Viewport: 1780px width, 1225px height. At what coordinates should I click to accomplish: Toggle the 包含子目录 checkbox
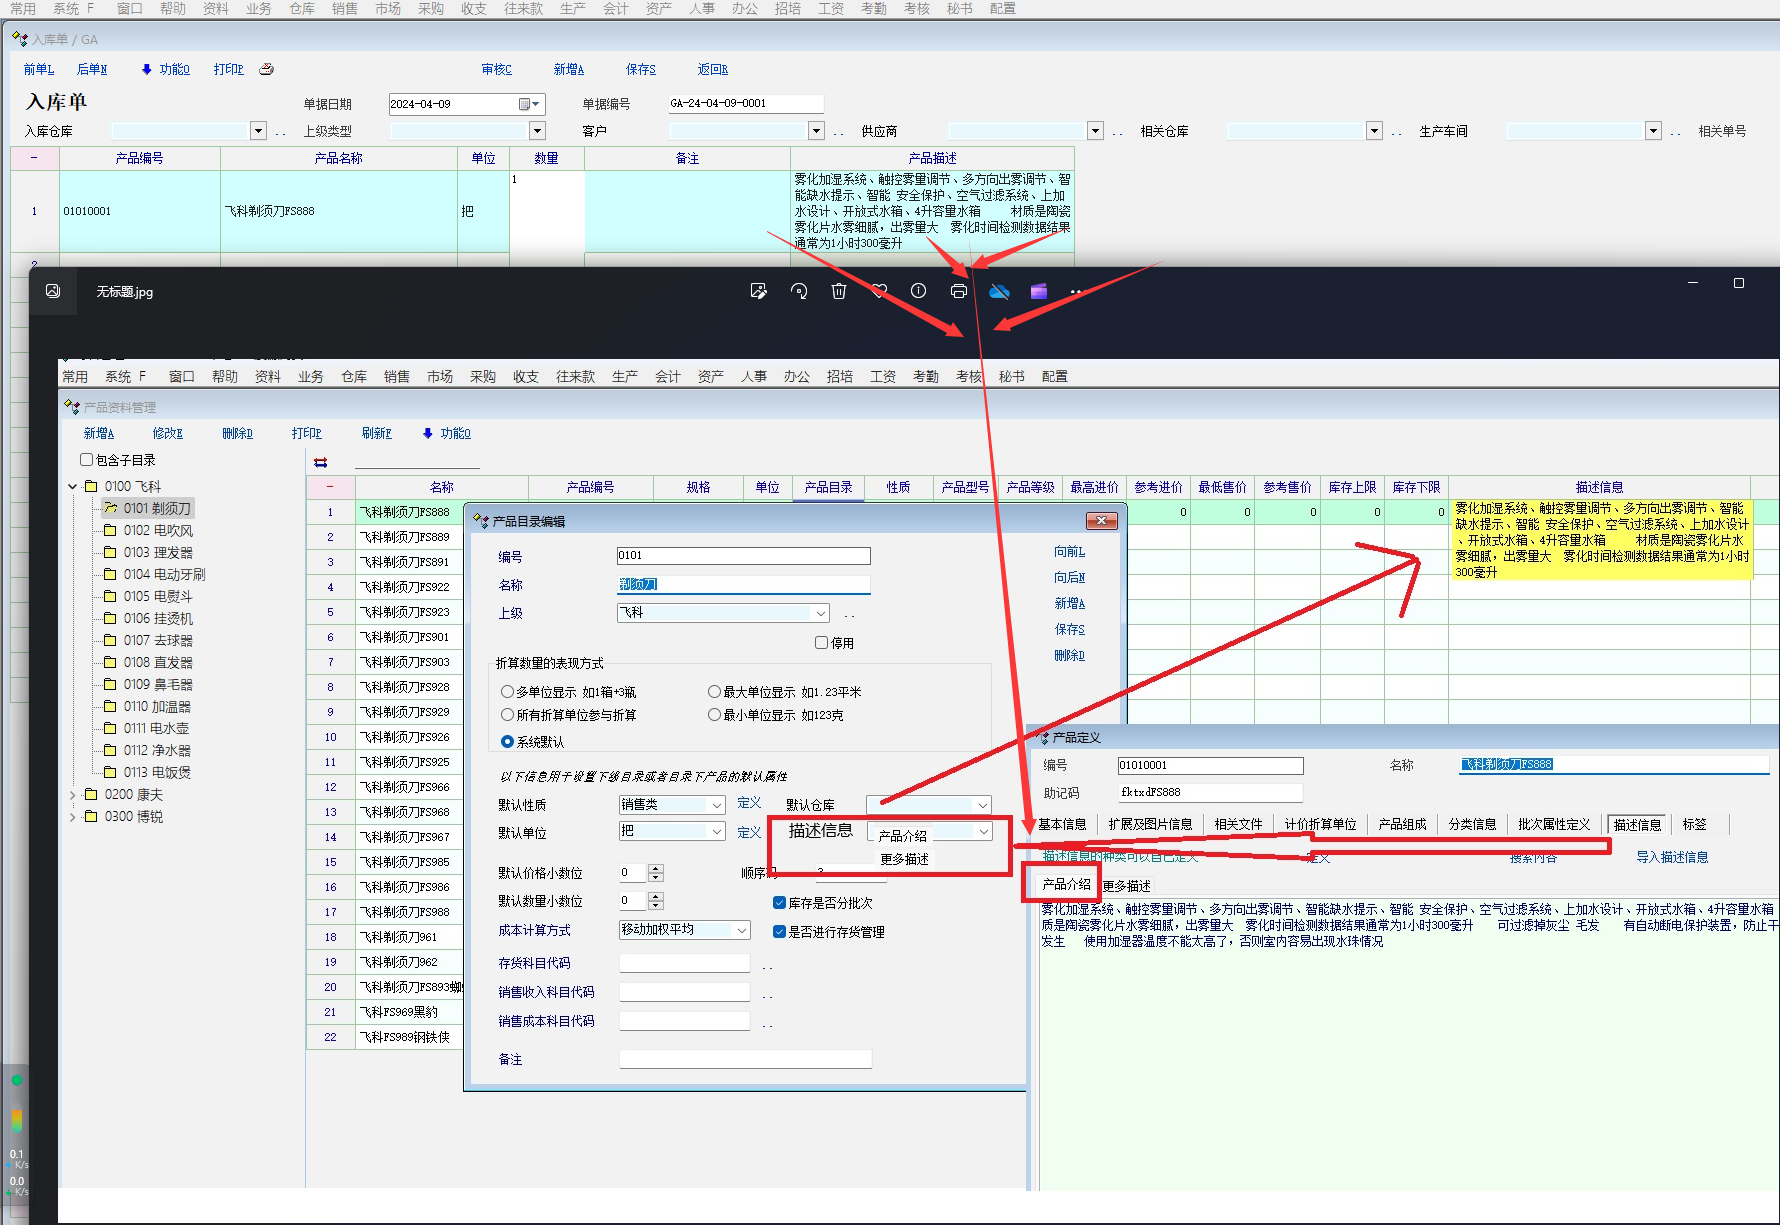[87, 460]
